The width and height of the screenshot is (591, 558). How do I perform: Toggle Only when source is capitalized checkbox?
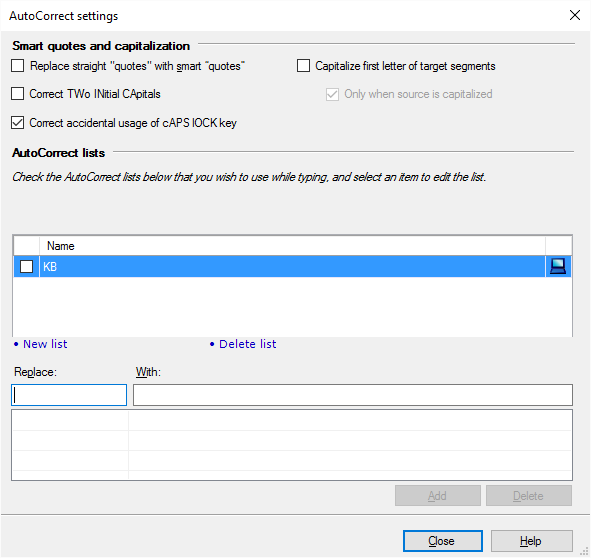[332, 94]
